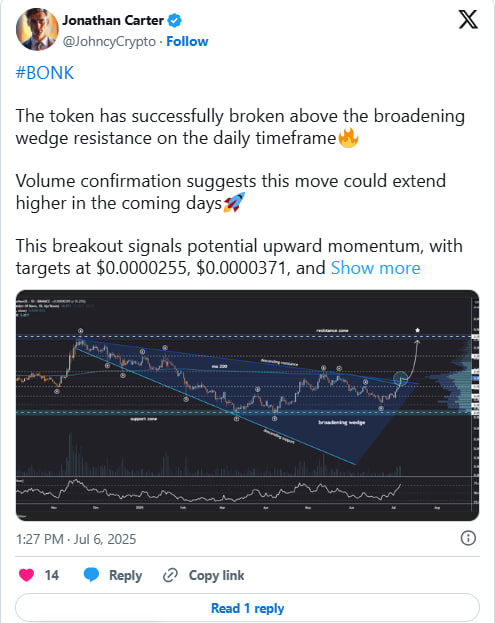495x623 pixels.
Task: Click Jonathan Carter's profile avatar
Action: 37,29
